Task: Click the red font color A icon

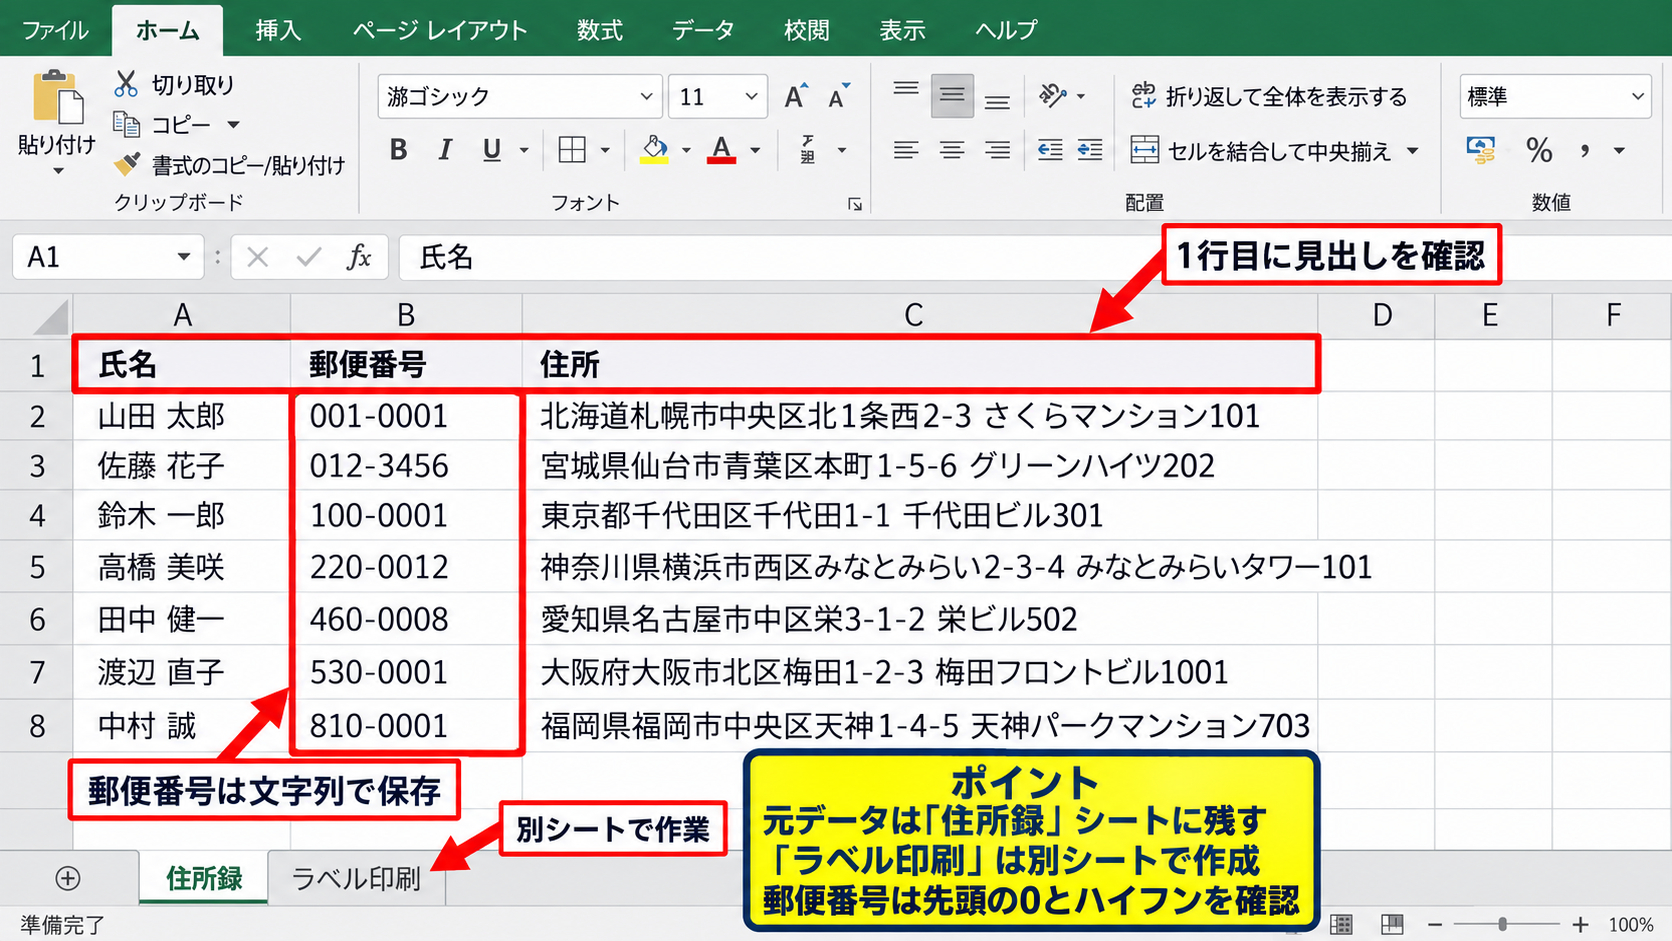Action: coord(721,150)
